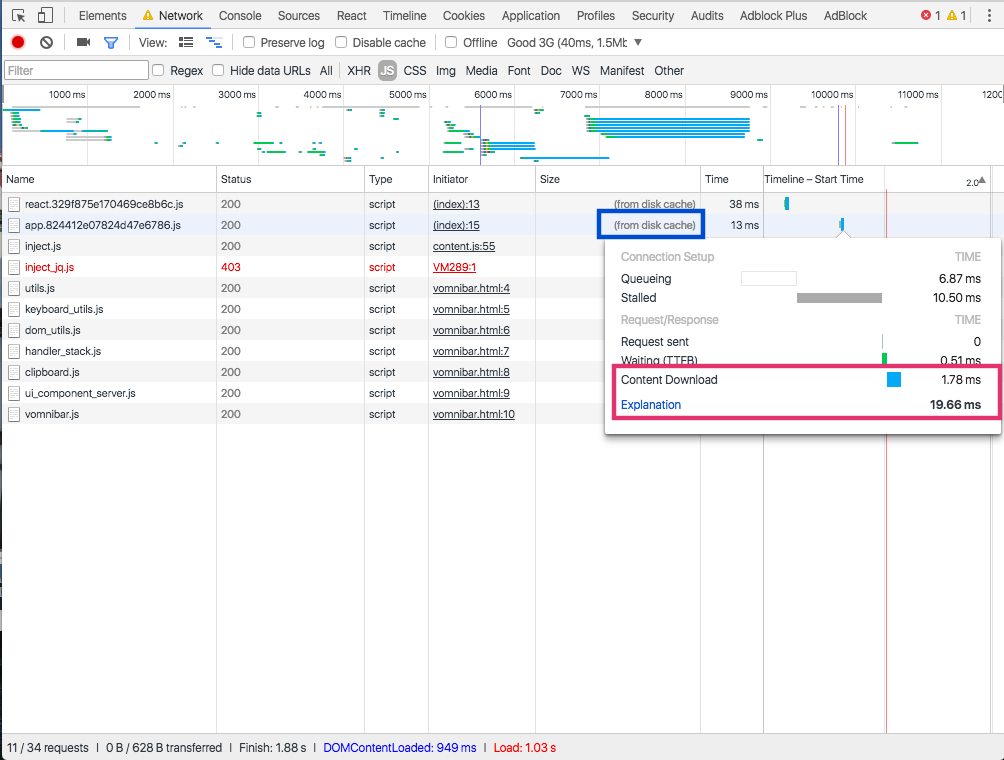This screenshot has width=1004, height=760.
Task: Click the Explanation link in timing popup
Action: [651, 405]
